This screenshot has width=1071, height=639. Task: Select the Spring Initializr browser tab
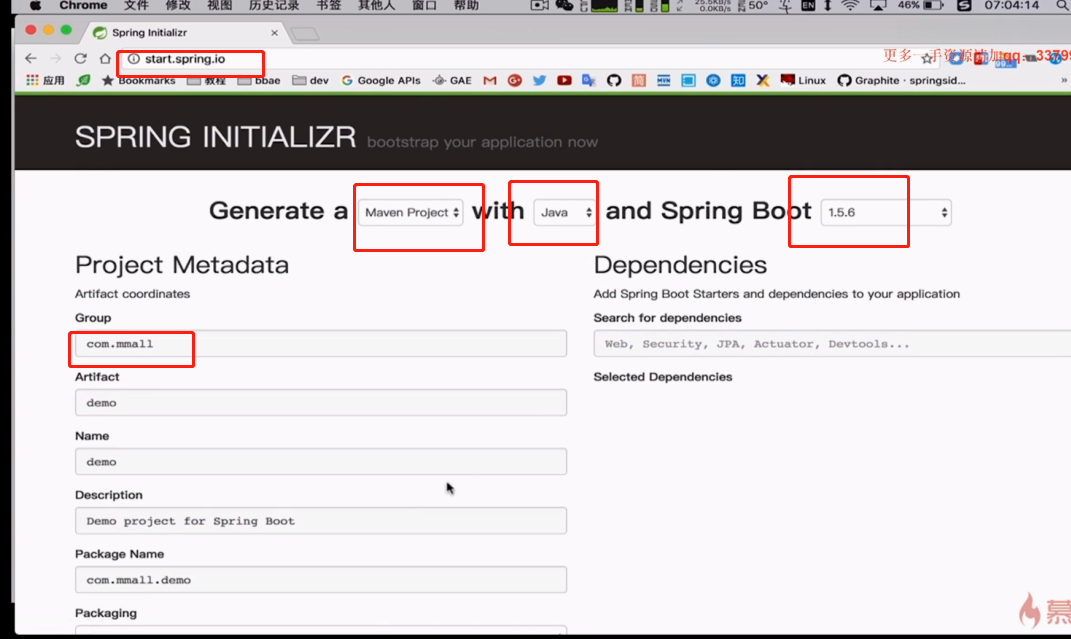coord(183,32)
